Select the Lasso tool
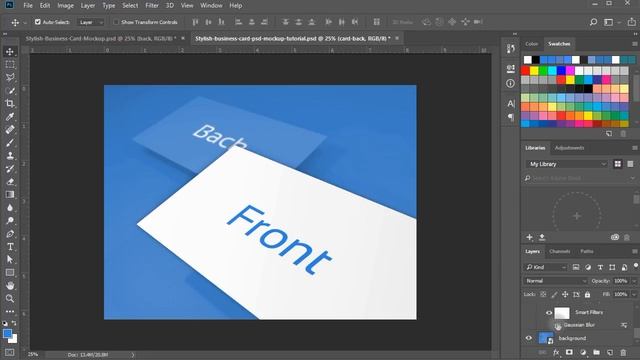Viewport: 640px width, 360px height. (10, 78)
